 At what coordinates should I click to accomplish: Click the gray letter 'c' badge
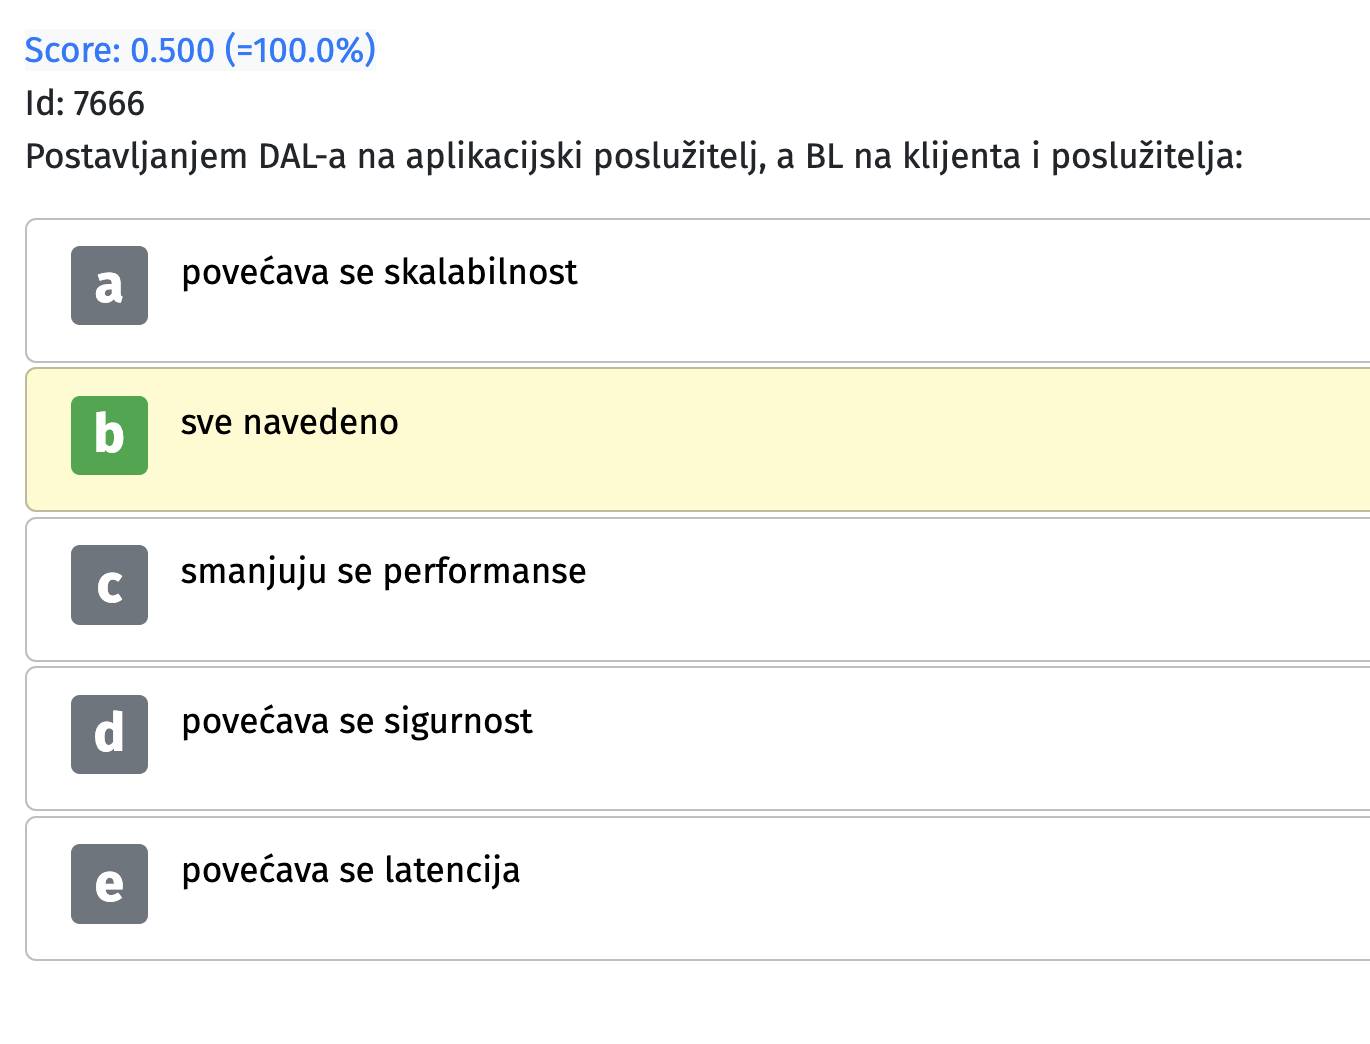109,585
